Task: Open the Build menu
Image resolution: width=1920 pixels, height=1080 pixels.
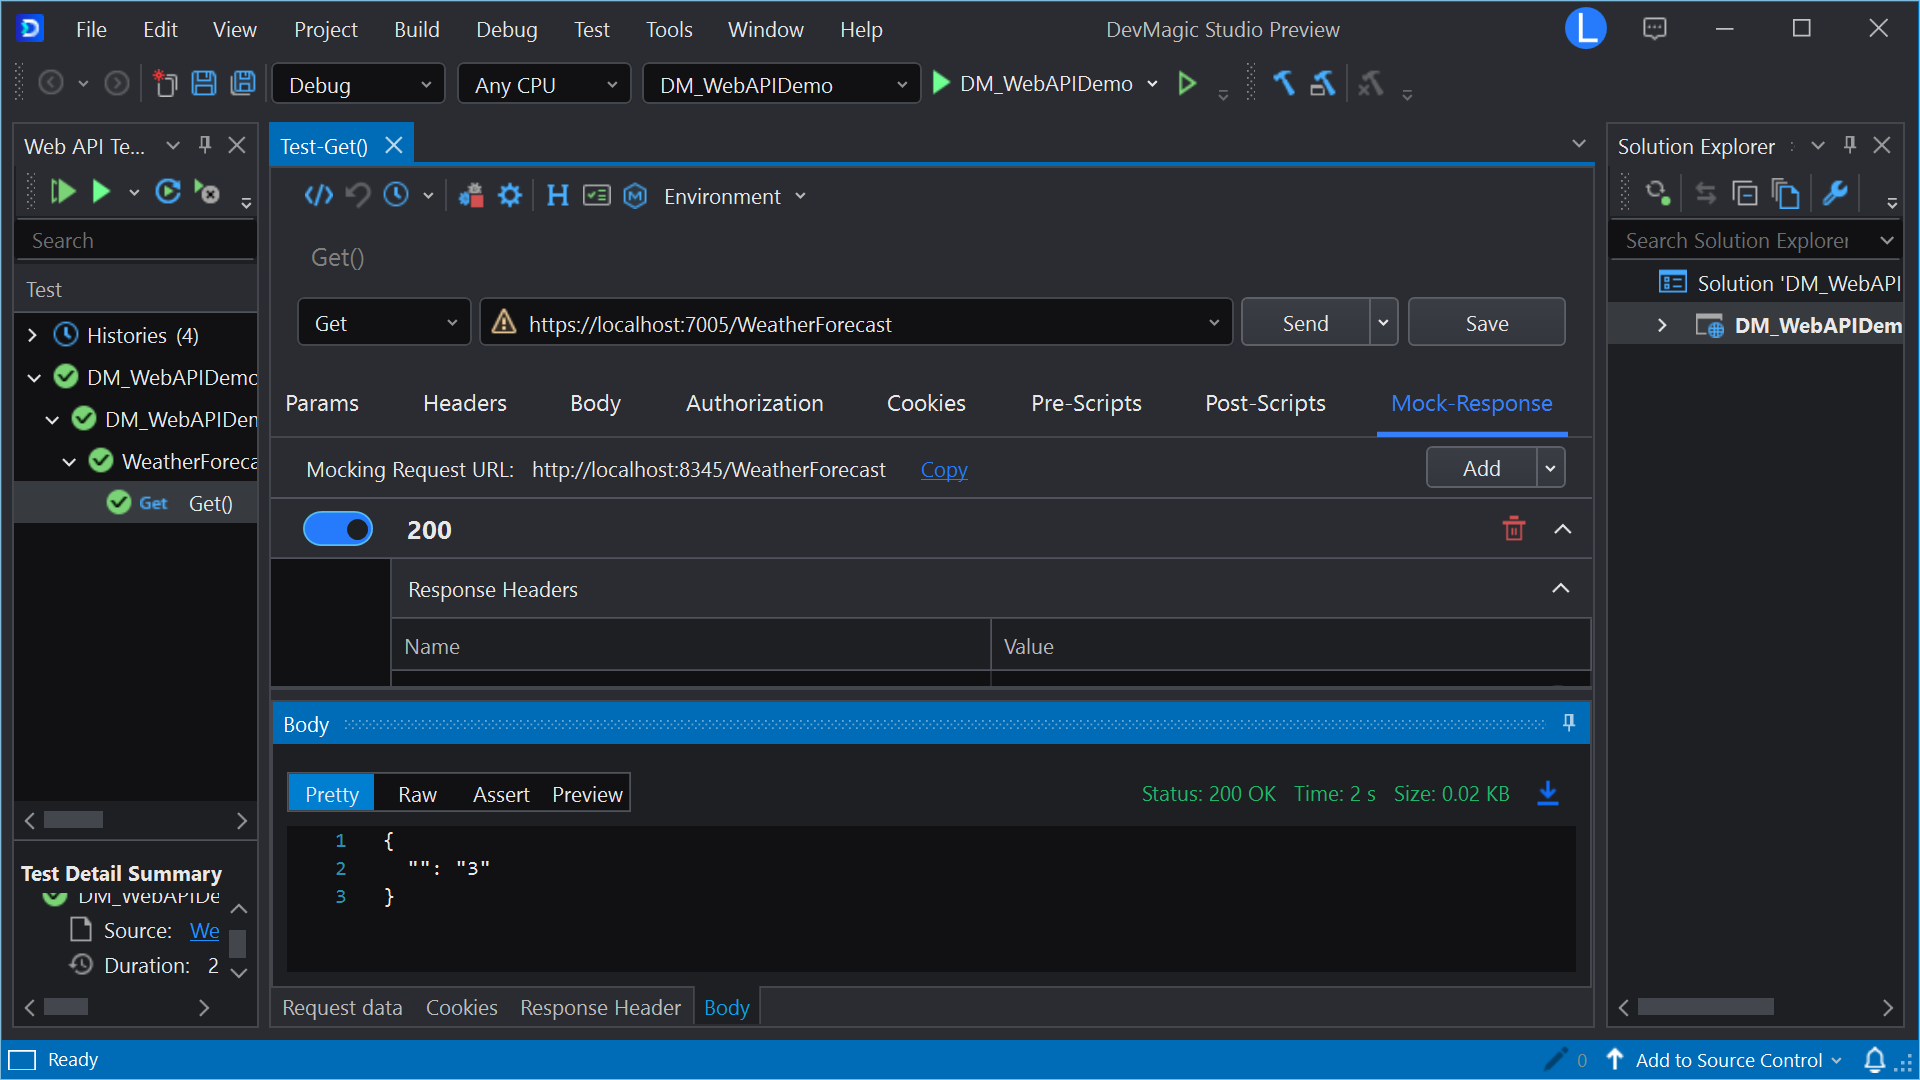Action: pos(416,29)
